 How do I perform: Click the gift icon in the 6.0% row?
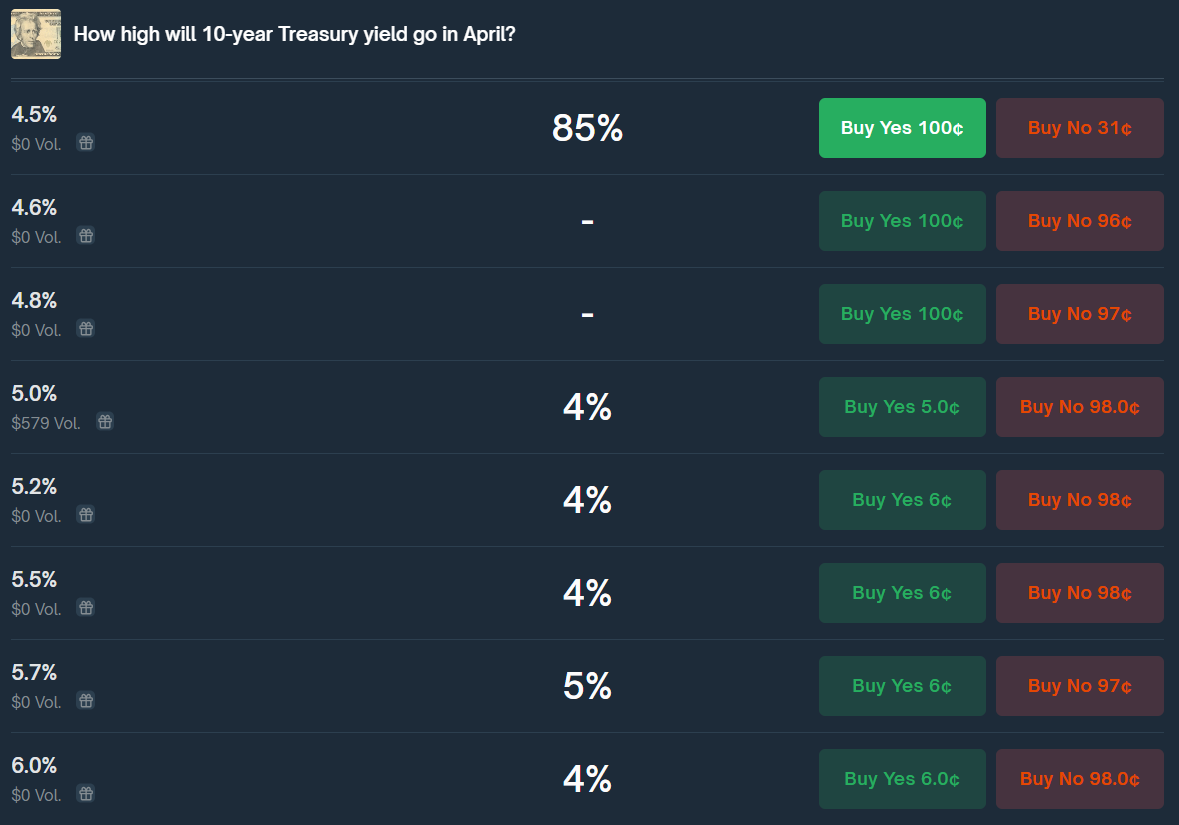click(x=86, y=794)
